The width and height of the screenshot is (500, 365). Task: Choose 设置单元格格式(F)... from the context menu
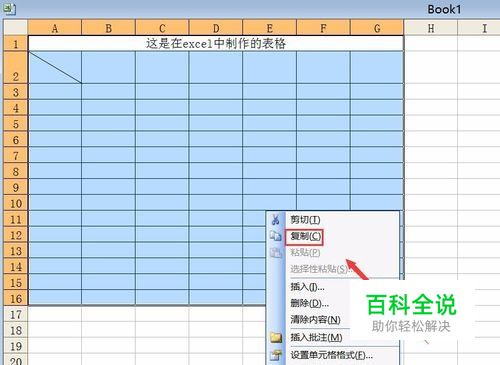coord(331,355)
